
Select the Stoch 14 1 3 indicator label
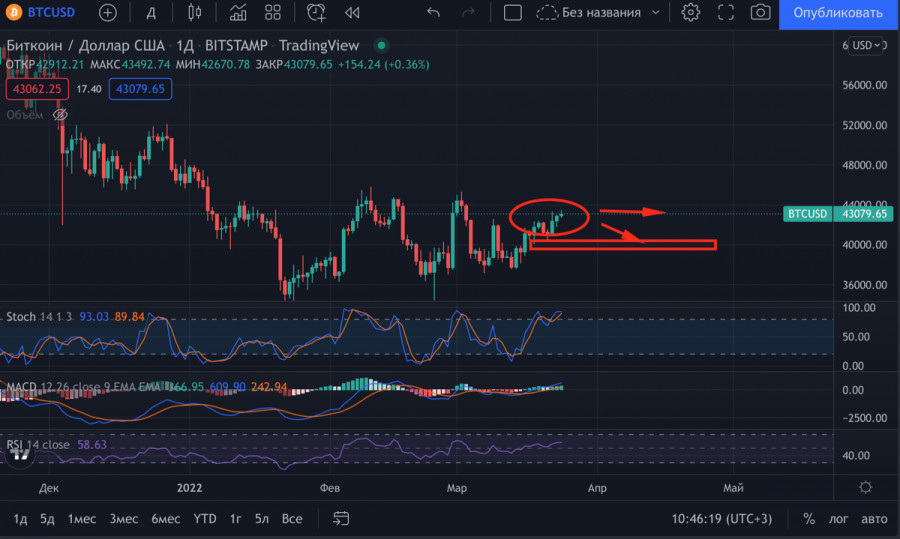click(x=39, y=317)
